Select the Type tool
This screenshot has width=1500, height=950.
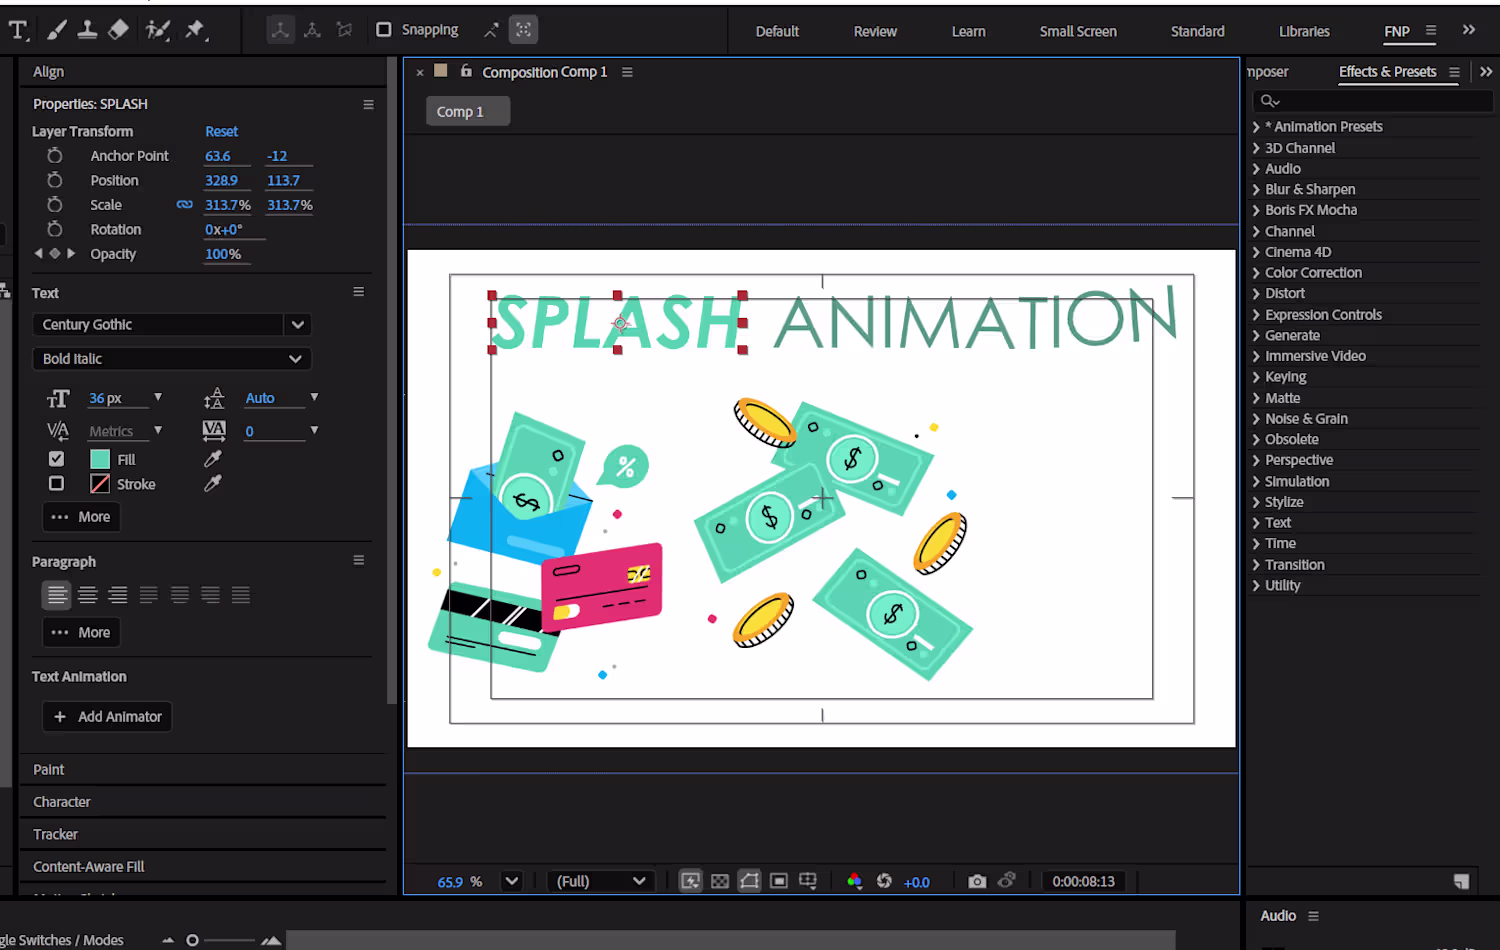coord(18,30)
